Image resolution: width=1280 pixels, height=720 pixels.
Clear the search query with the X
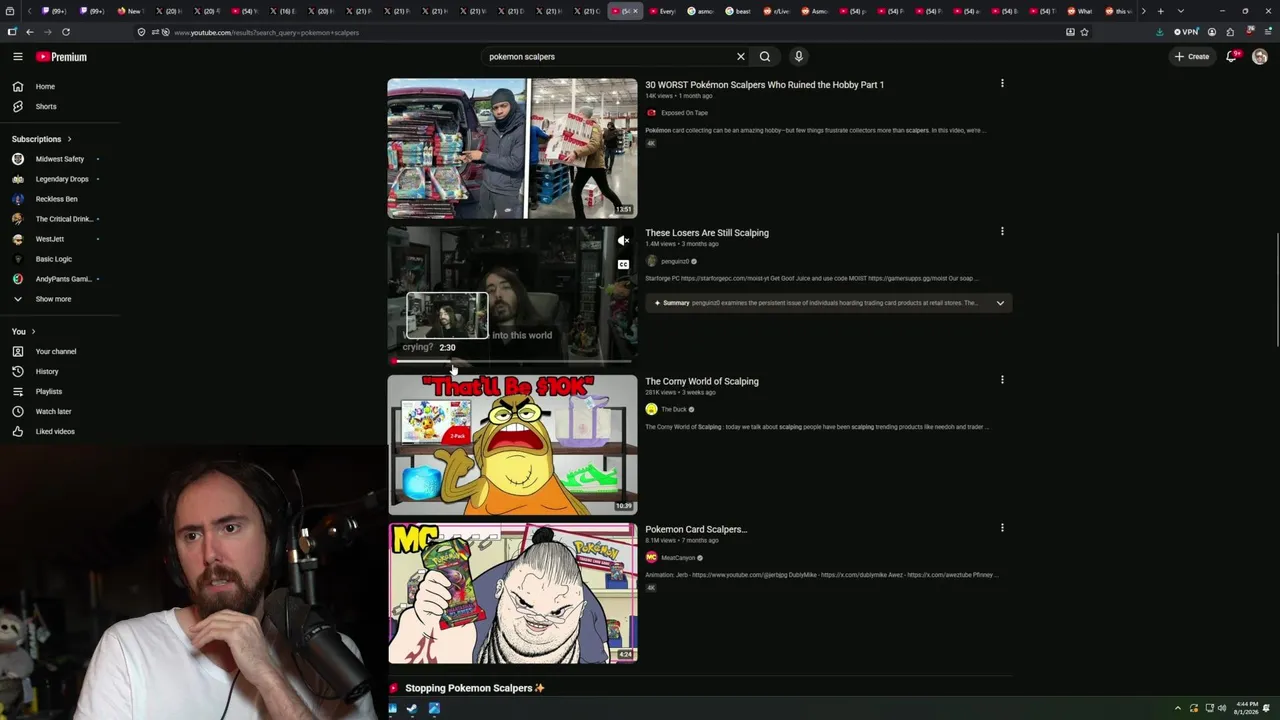coord(741,57)
